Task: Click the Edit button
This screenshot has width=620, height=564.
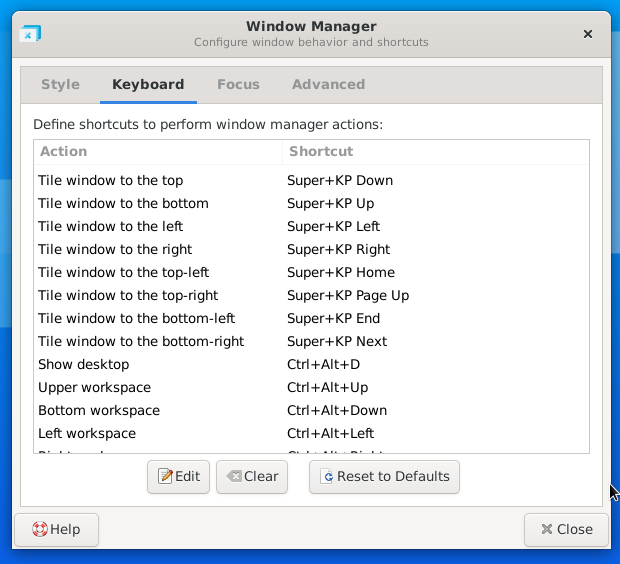Action: click(x=178, y=477)
